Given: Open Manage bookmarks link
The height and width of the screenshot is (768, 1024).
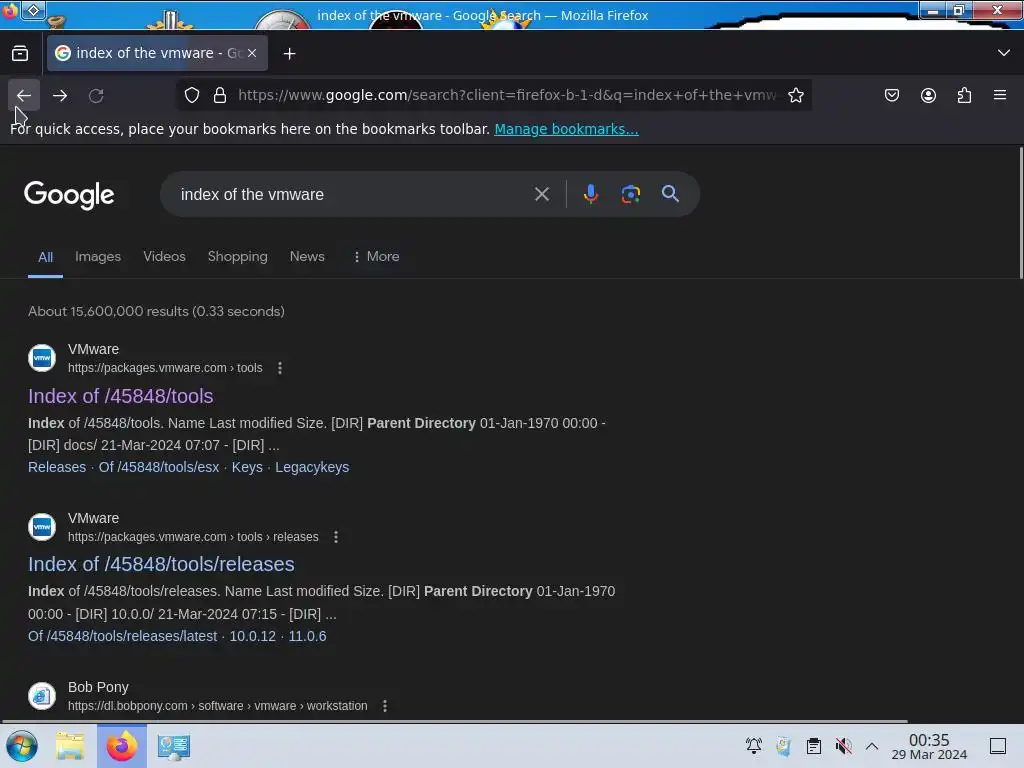Looking at the screenshot, I should (x=566, y=129).
